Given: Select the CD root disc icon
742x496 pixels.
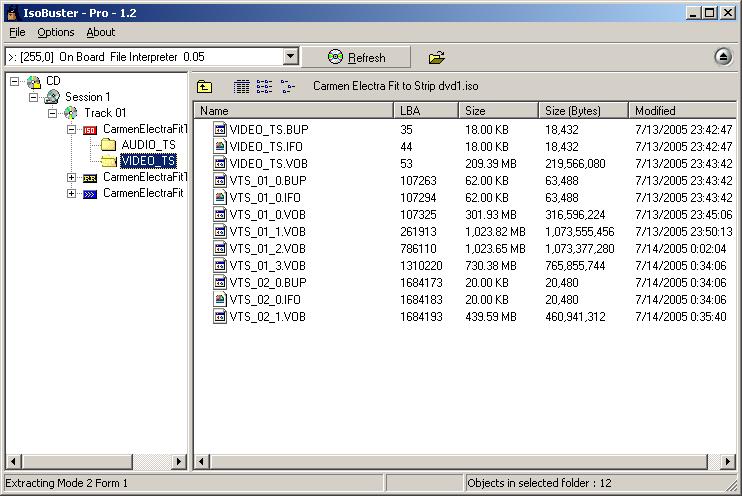Looking at the screenshot, I should [34, 82].
